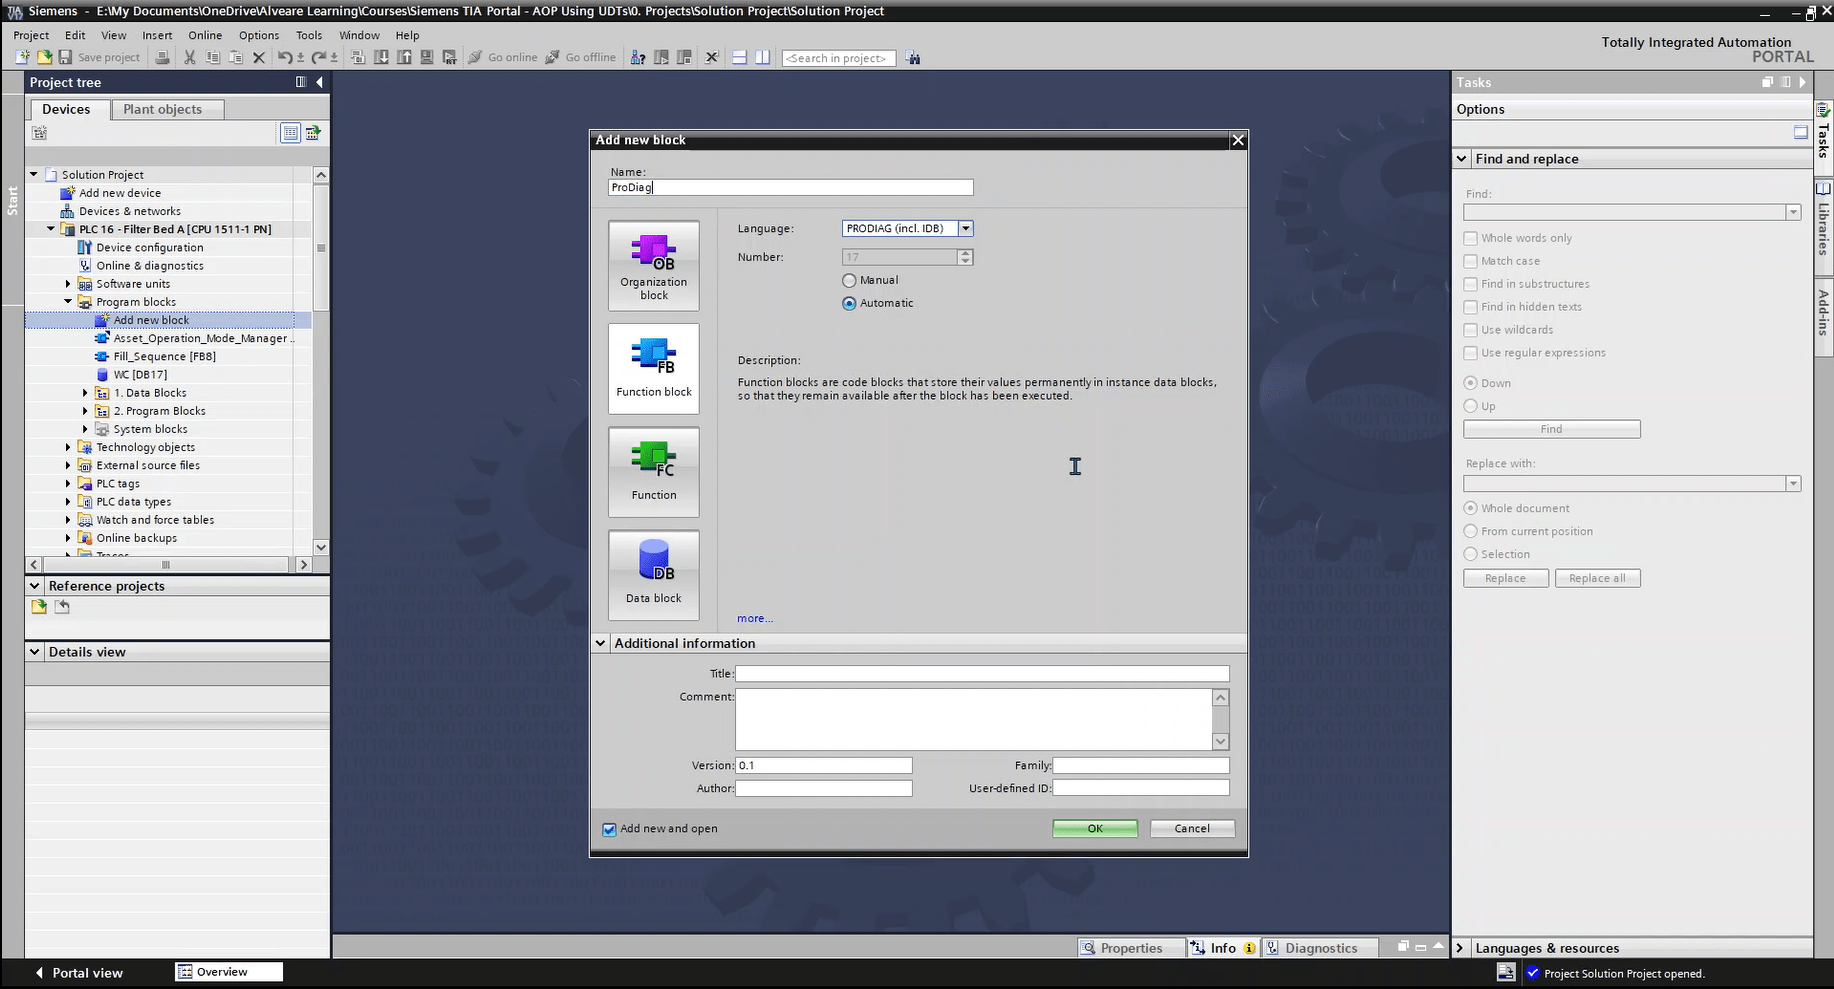Select the Manual numbering radio button
Image resolution: width=1834 pixels, height=989 pixels.
tap(849, 281)
